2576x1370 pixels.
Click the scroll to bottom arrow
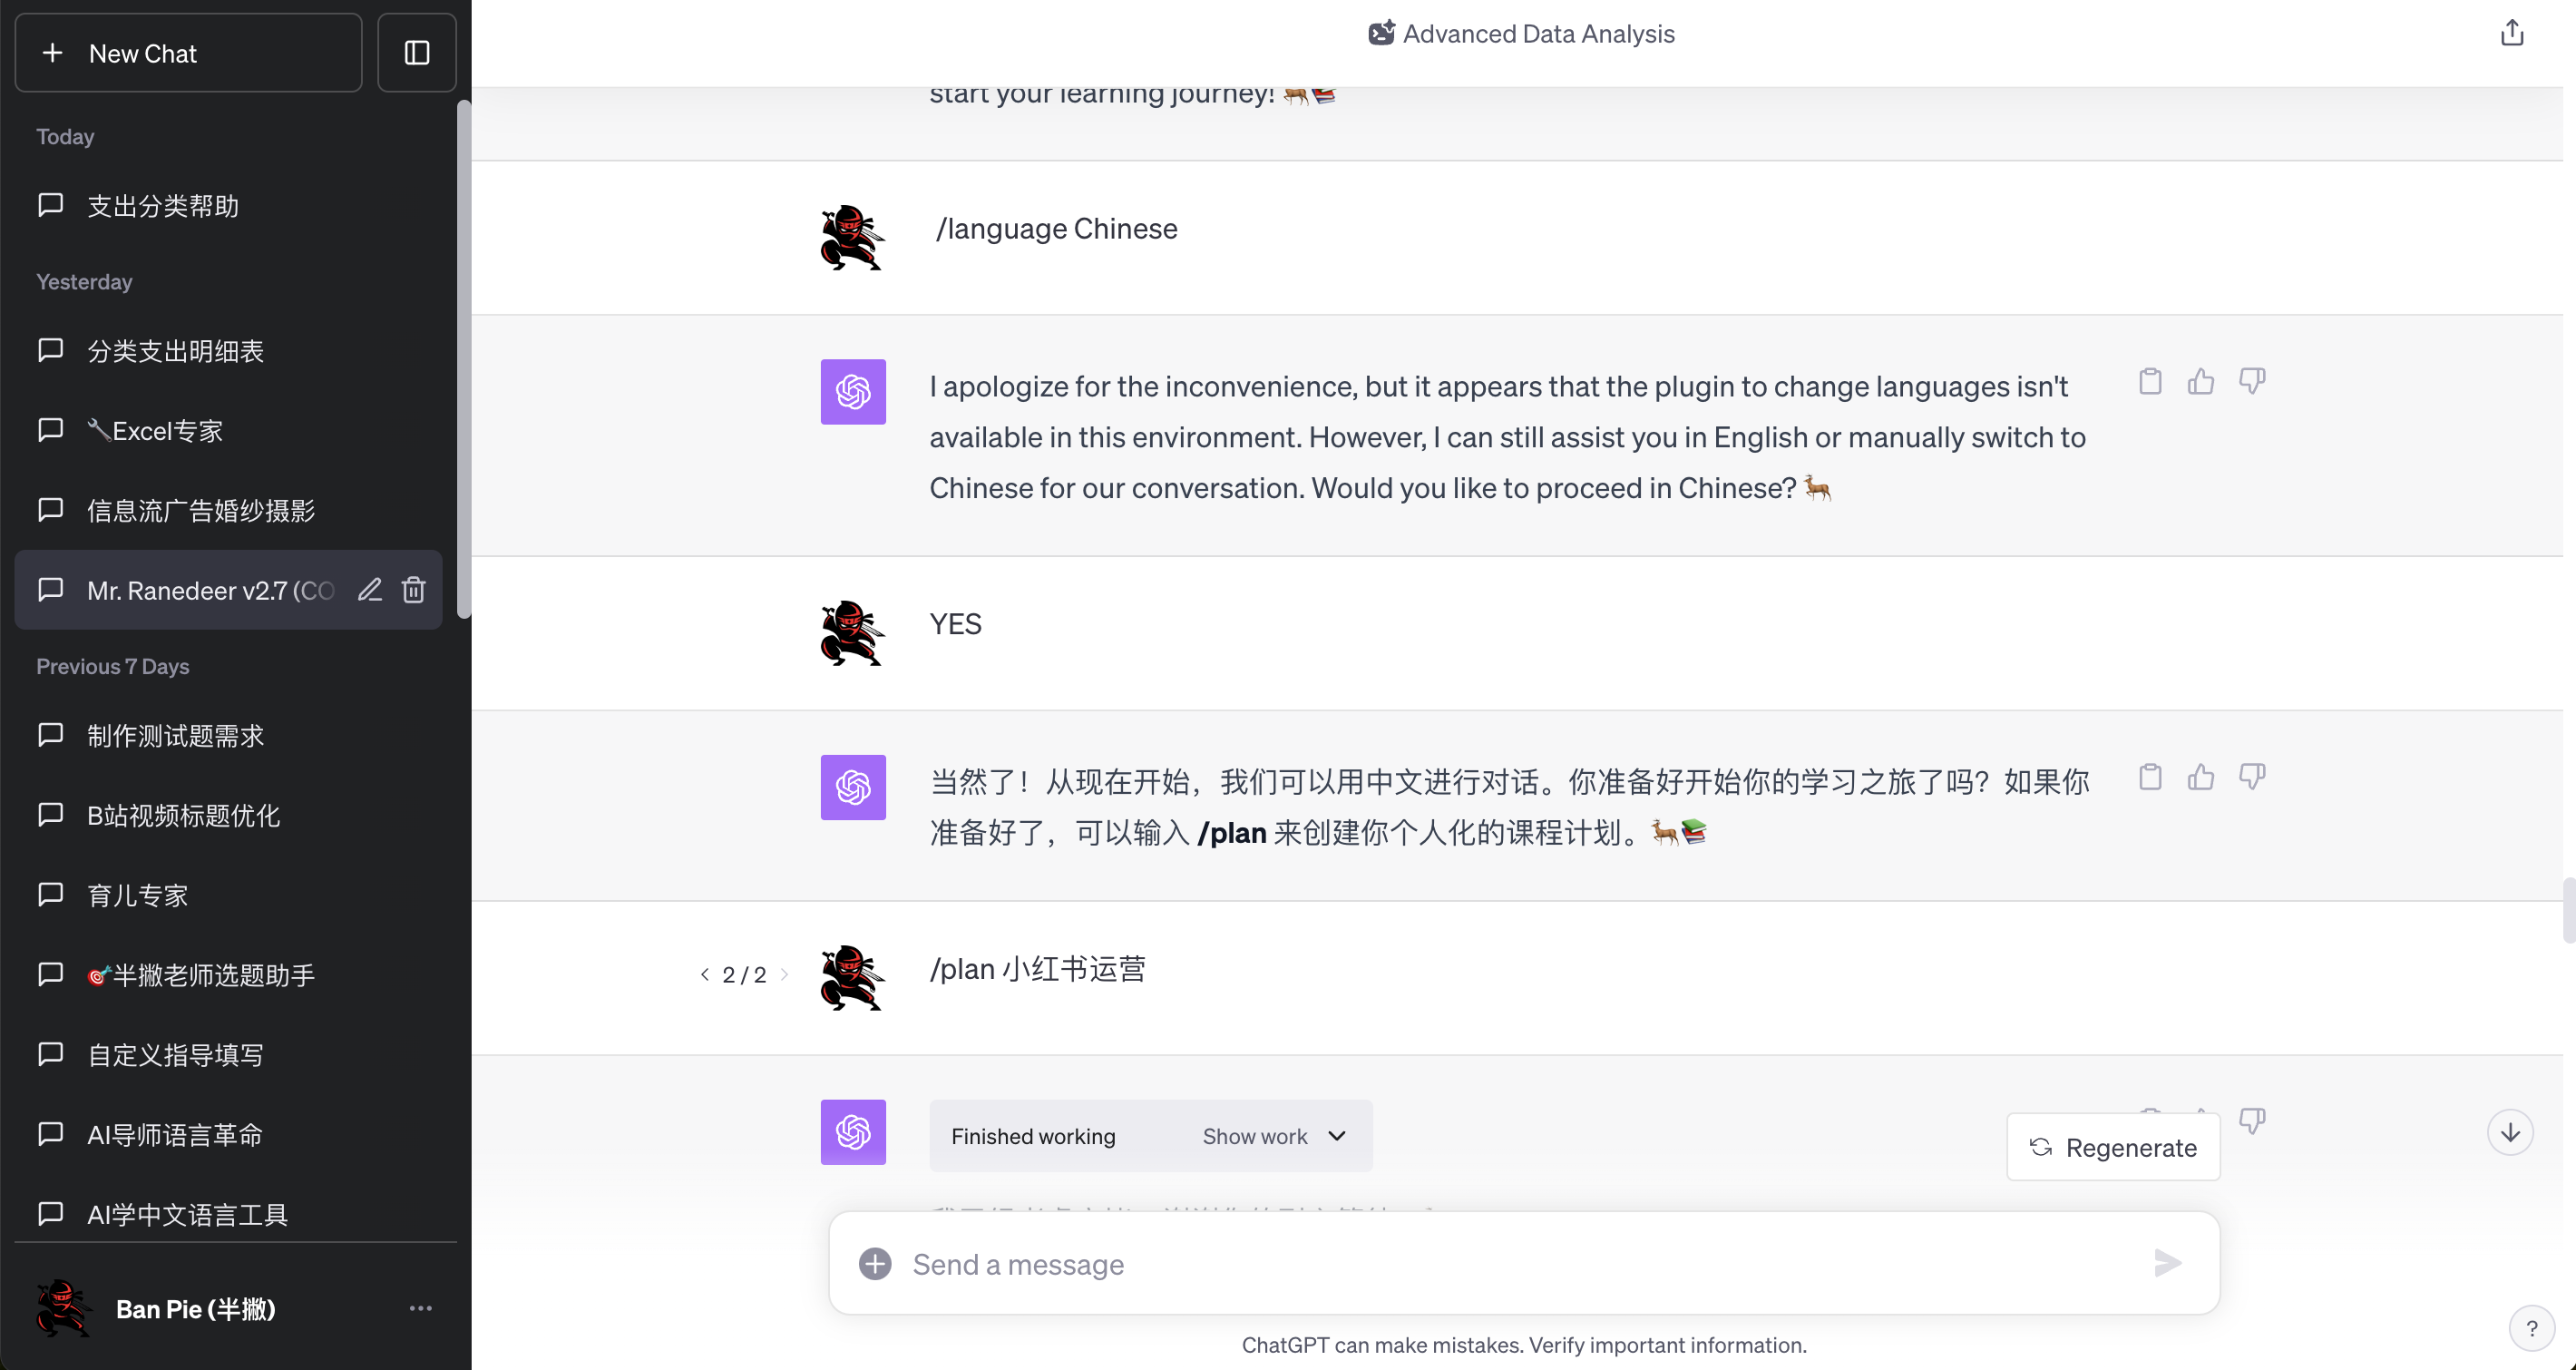coord(2509,1133)
